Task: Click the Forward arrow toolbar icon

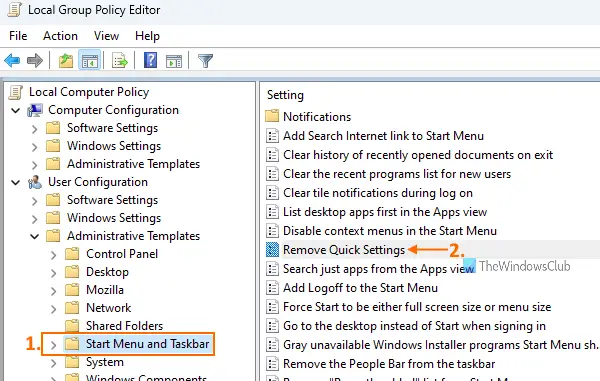Action: [35, 60]
